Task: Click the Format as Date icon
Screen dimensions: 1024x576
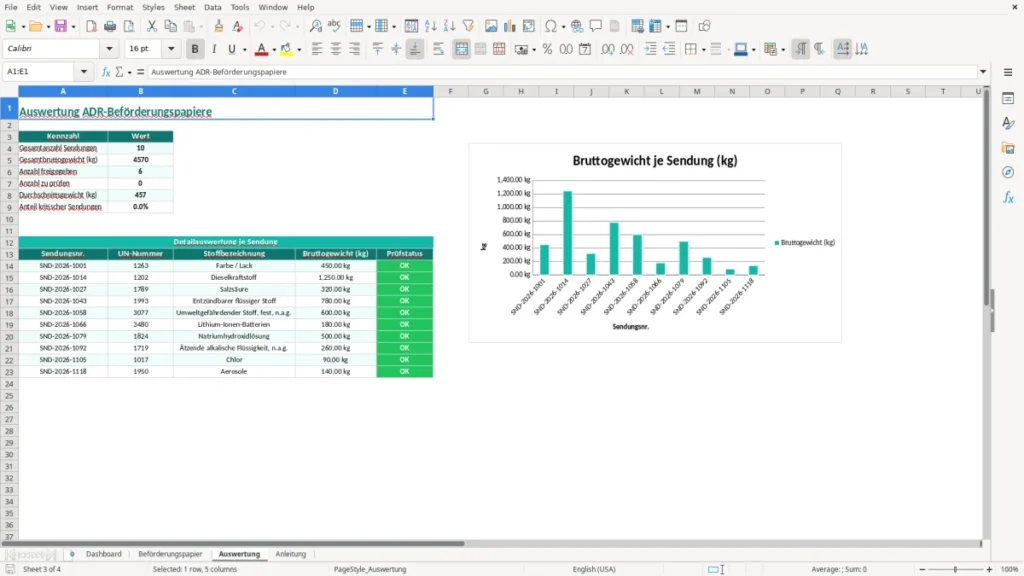Action: 585,49
